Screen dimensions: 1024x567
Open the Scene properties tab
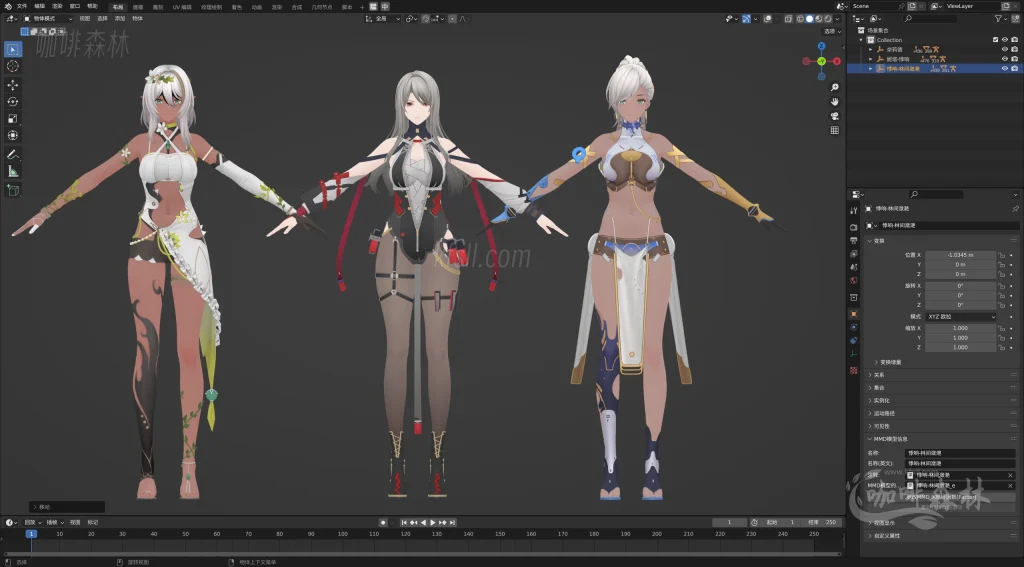pos(854,267)
